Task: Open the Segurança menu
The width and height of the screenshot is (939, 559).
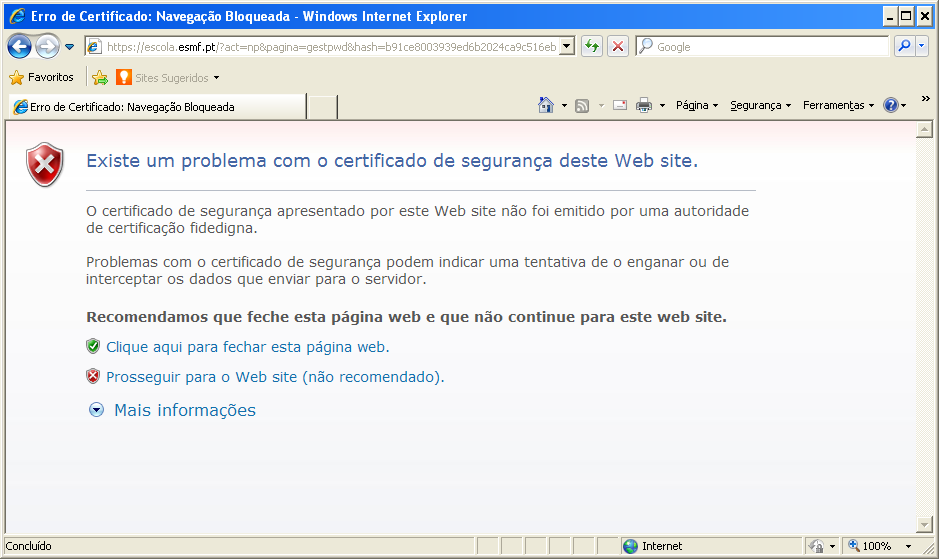Action: point(759,105)
